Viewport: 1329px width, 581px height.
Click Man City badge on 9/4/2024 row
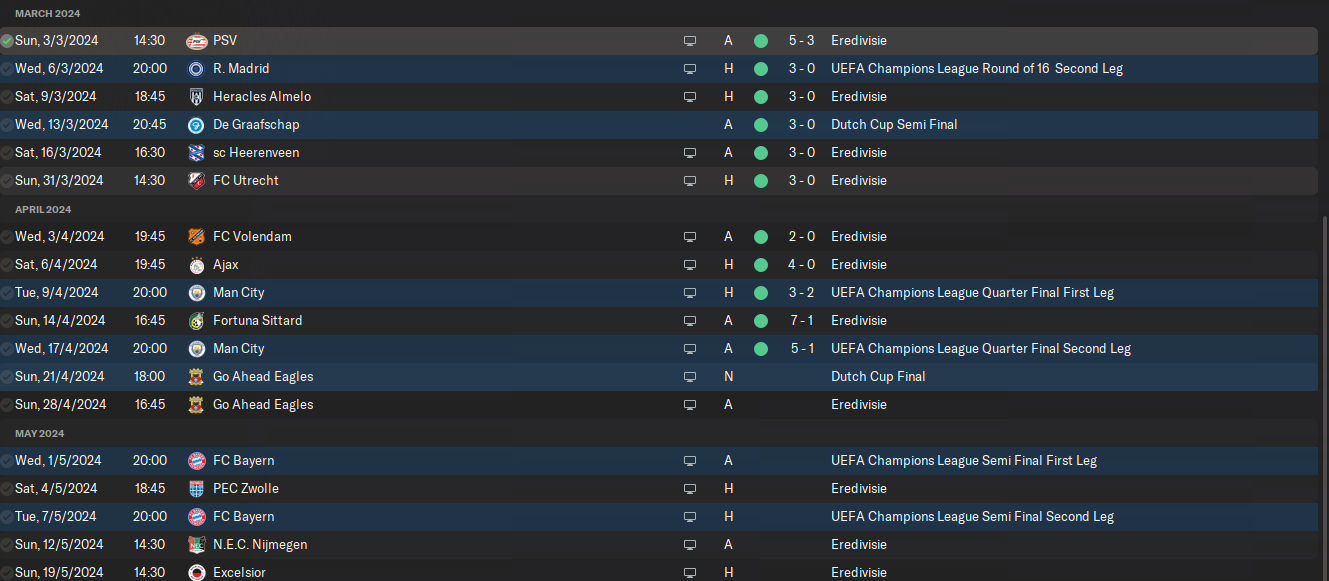click(x=196, y=293)
